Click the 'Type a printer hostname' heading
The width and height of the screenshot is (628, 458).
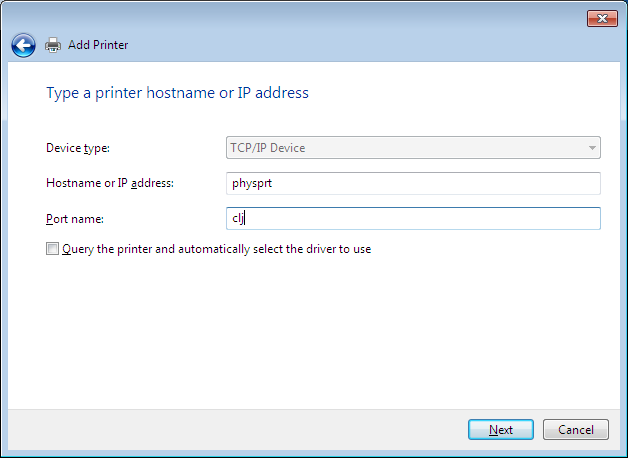(178, 93)
